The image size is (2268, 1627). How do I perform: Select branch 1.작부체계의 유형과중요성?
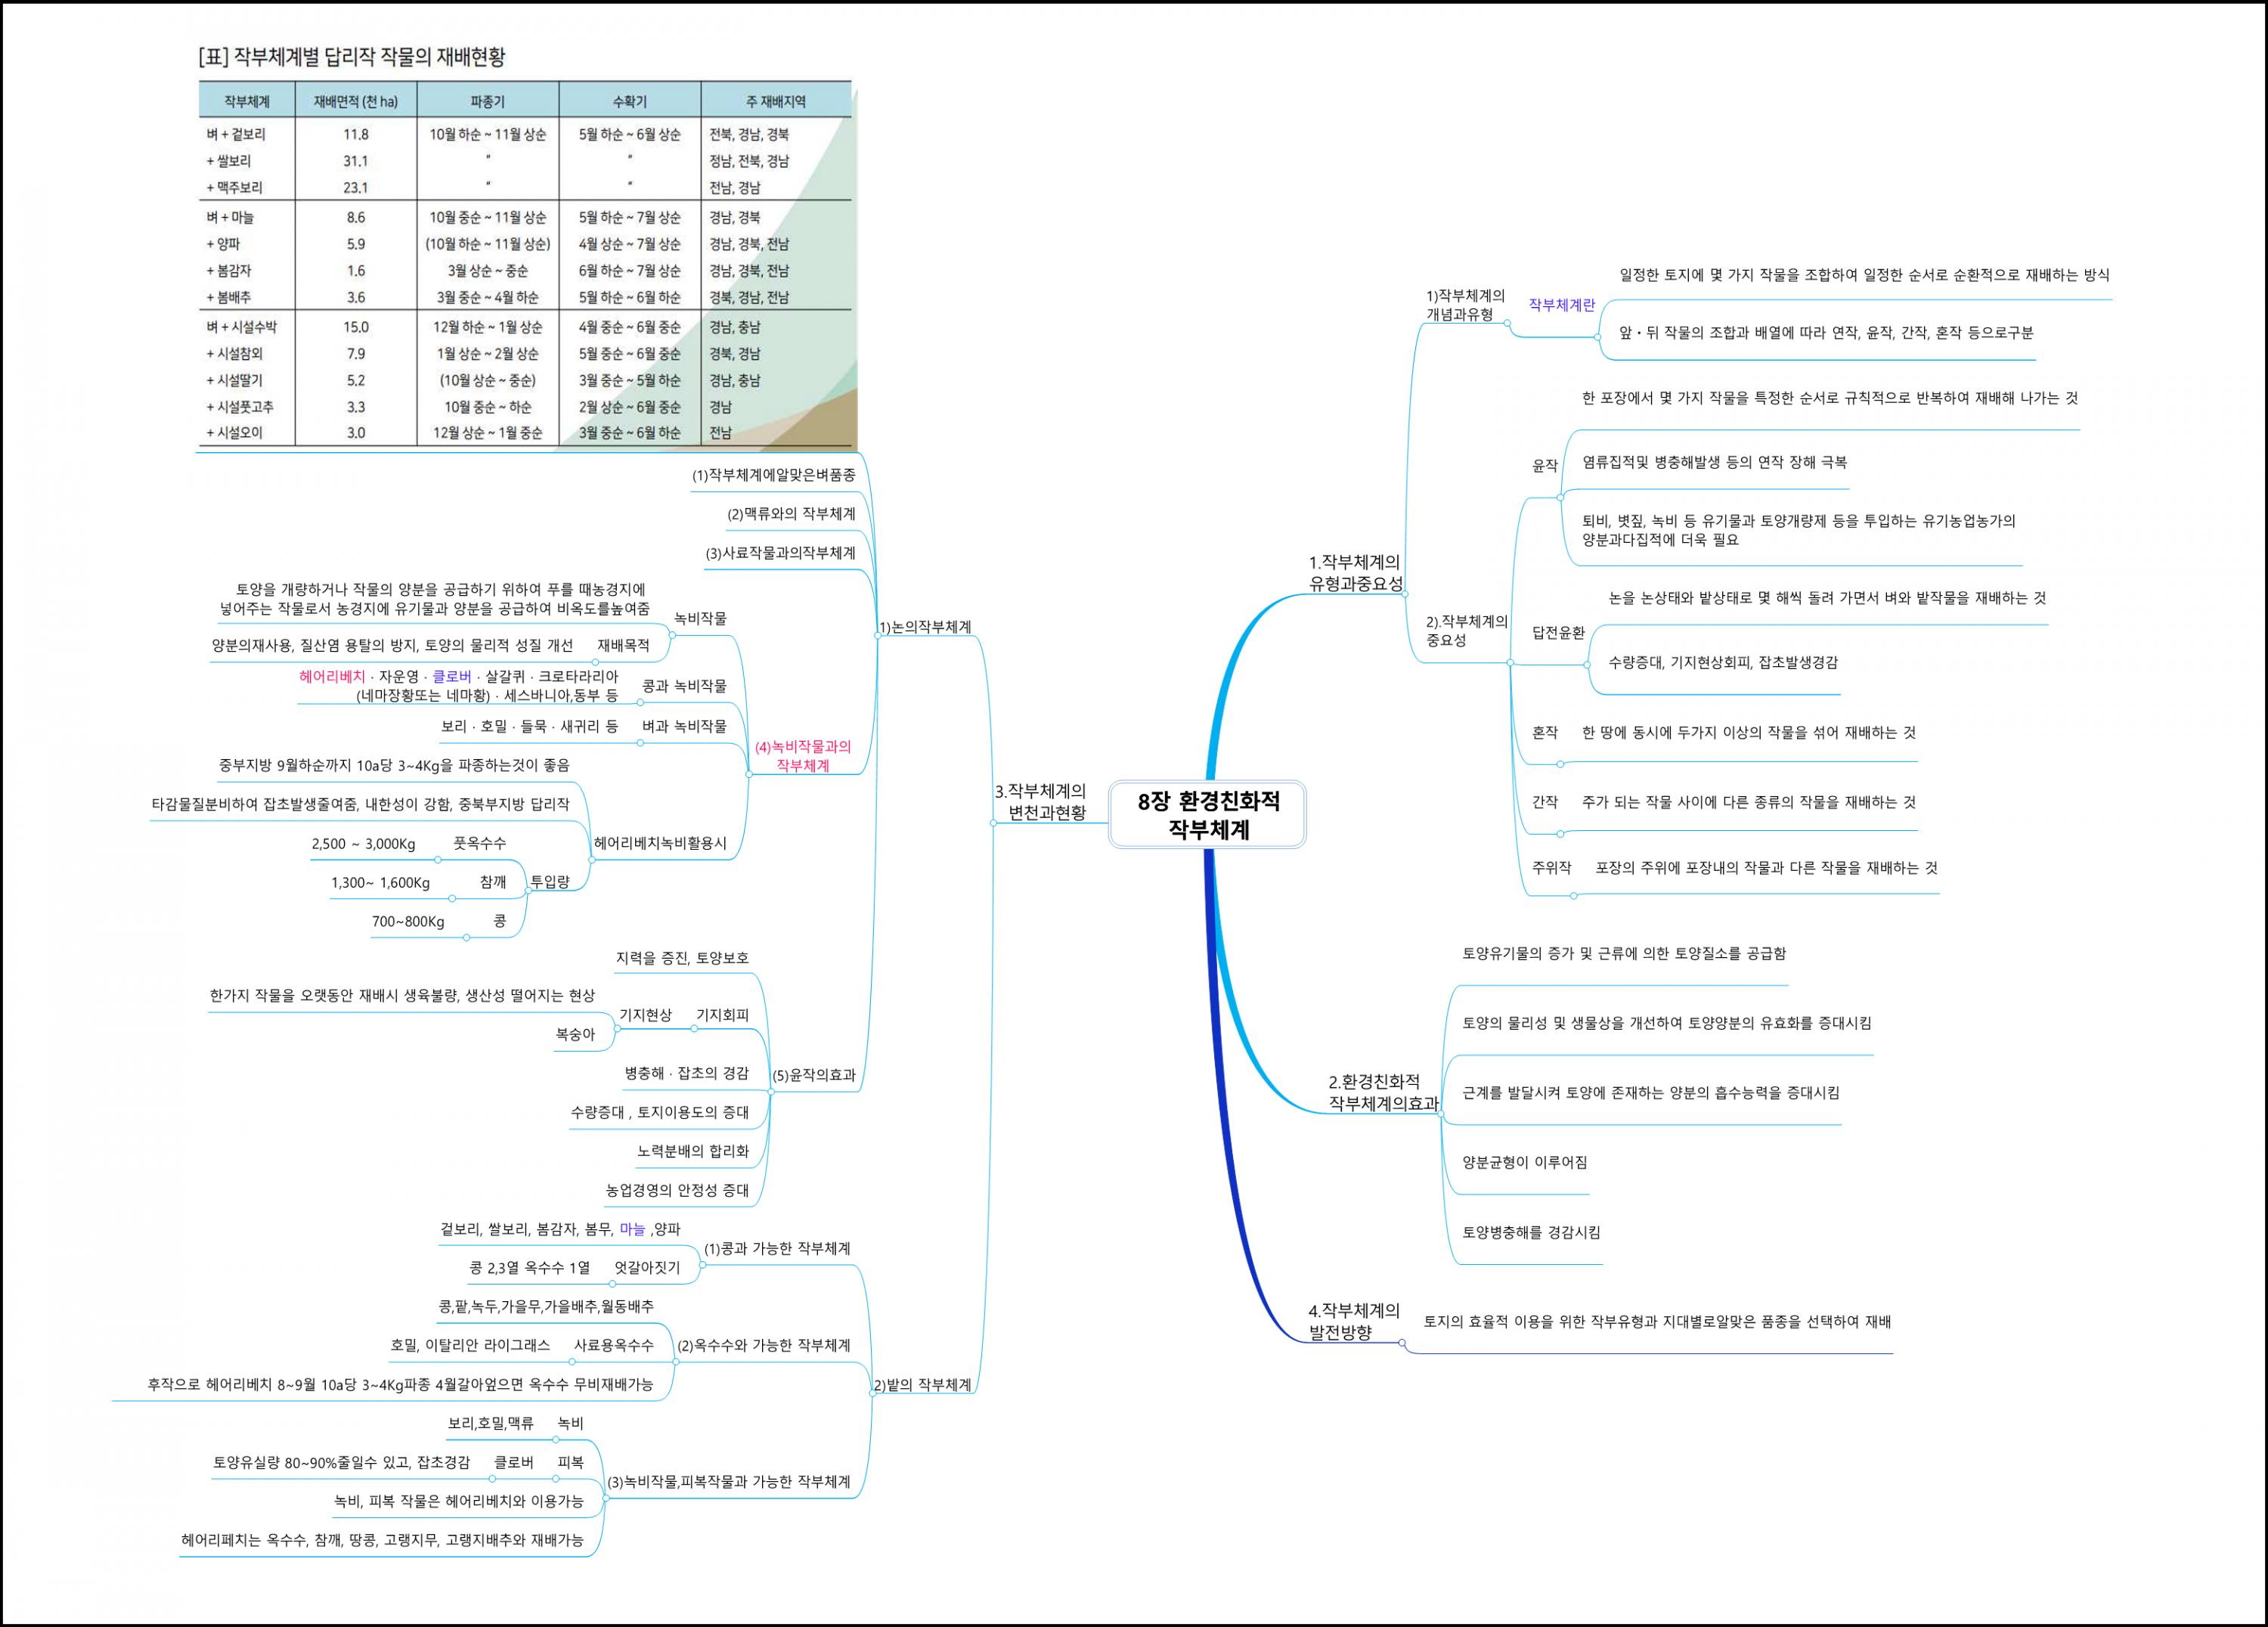pos(1356,573)
